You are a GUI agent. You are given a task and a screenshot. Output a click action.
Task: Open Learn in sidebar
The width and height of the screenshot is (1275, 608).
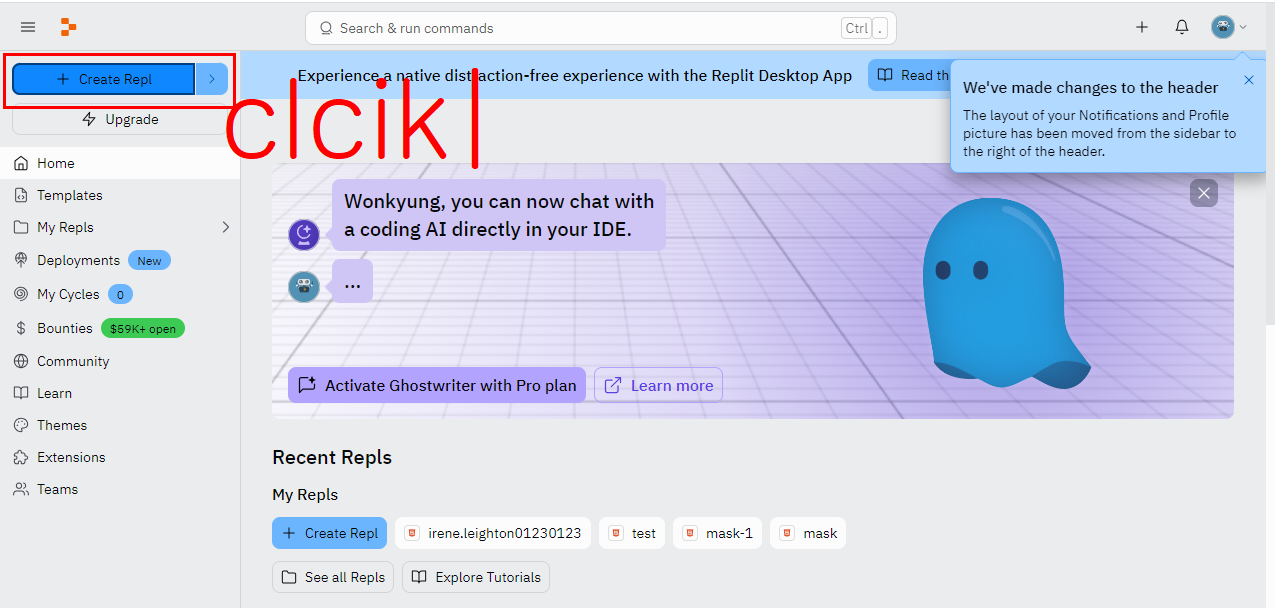tap(120, 393)
